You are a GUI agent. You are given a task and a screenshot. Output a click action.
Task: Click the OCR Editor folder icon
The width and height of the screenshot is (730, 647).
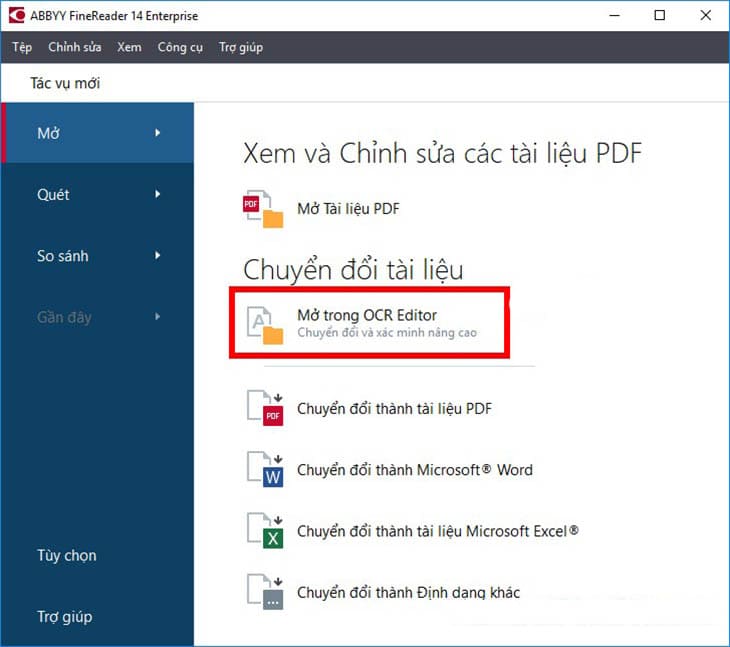pos(264,325)
